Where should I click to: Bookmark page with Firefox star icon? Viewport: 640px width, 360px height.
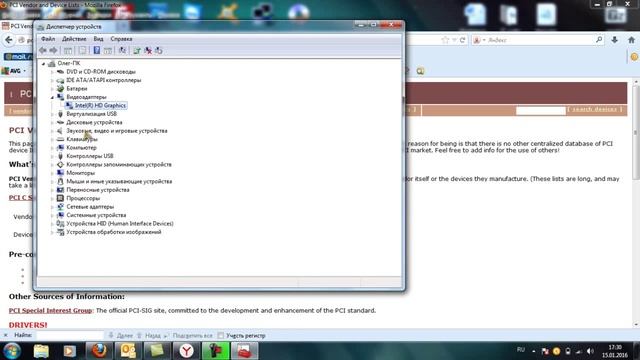(x=445, y=40)
